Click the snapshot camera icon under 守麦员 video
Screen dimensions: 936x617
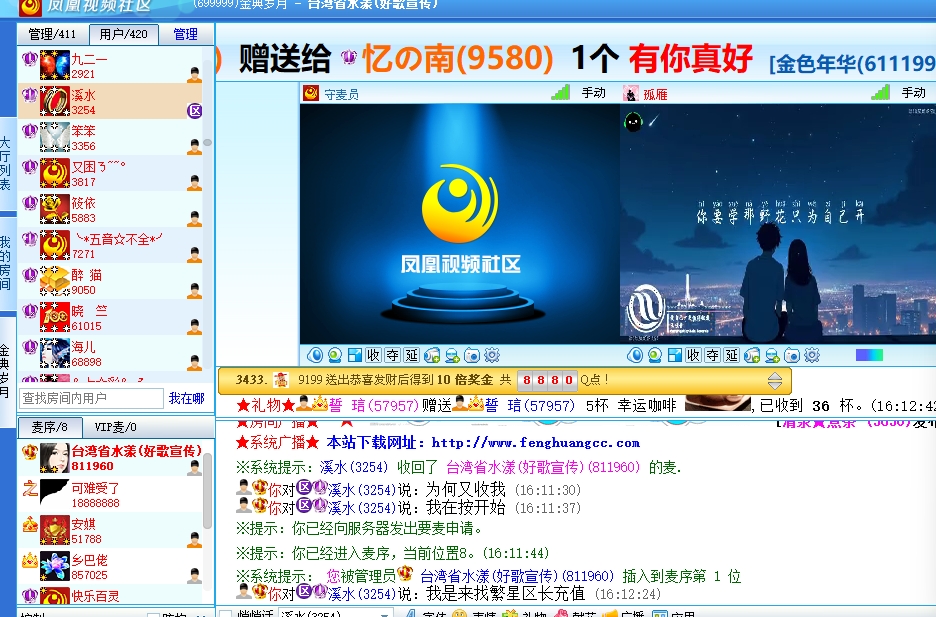click(472, 356)
